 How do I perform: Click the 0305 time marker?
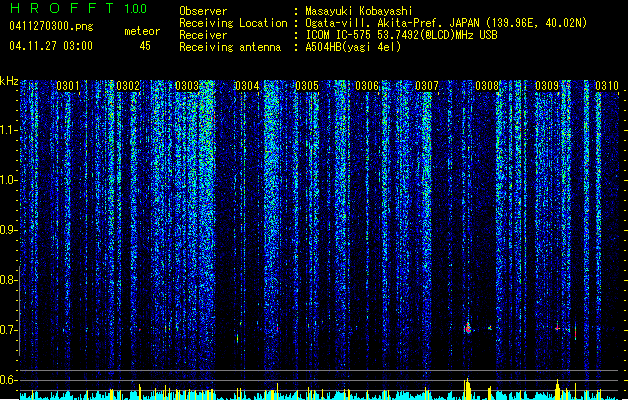click(307, 86)
